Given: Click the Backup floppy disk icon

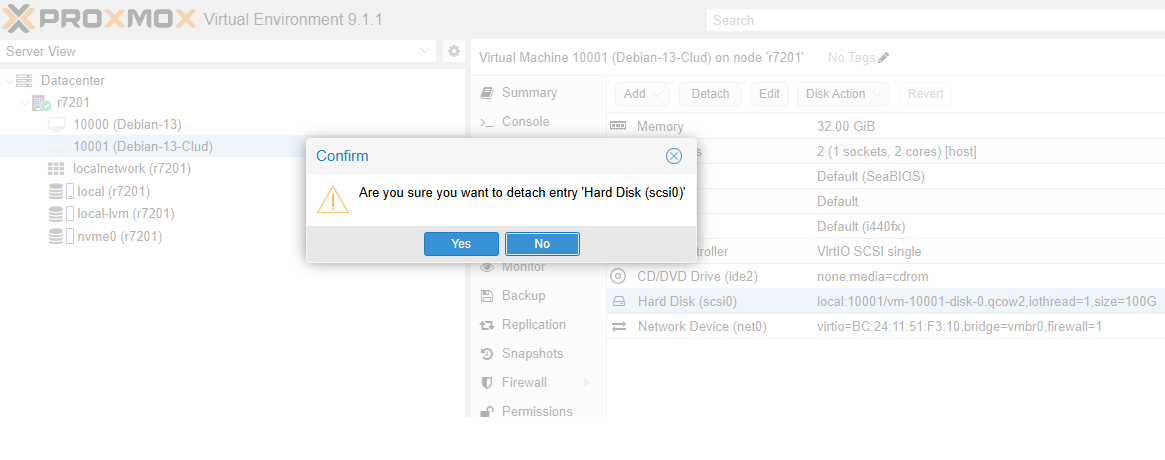Looking at the screenshot, I should pyautogui.click(x=487, y=296).
